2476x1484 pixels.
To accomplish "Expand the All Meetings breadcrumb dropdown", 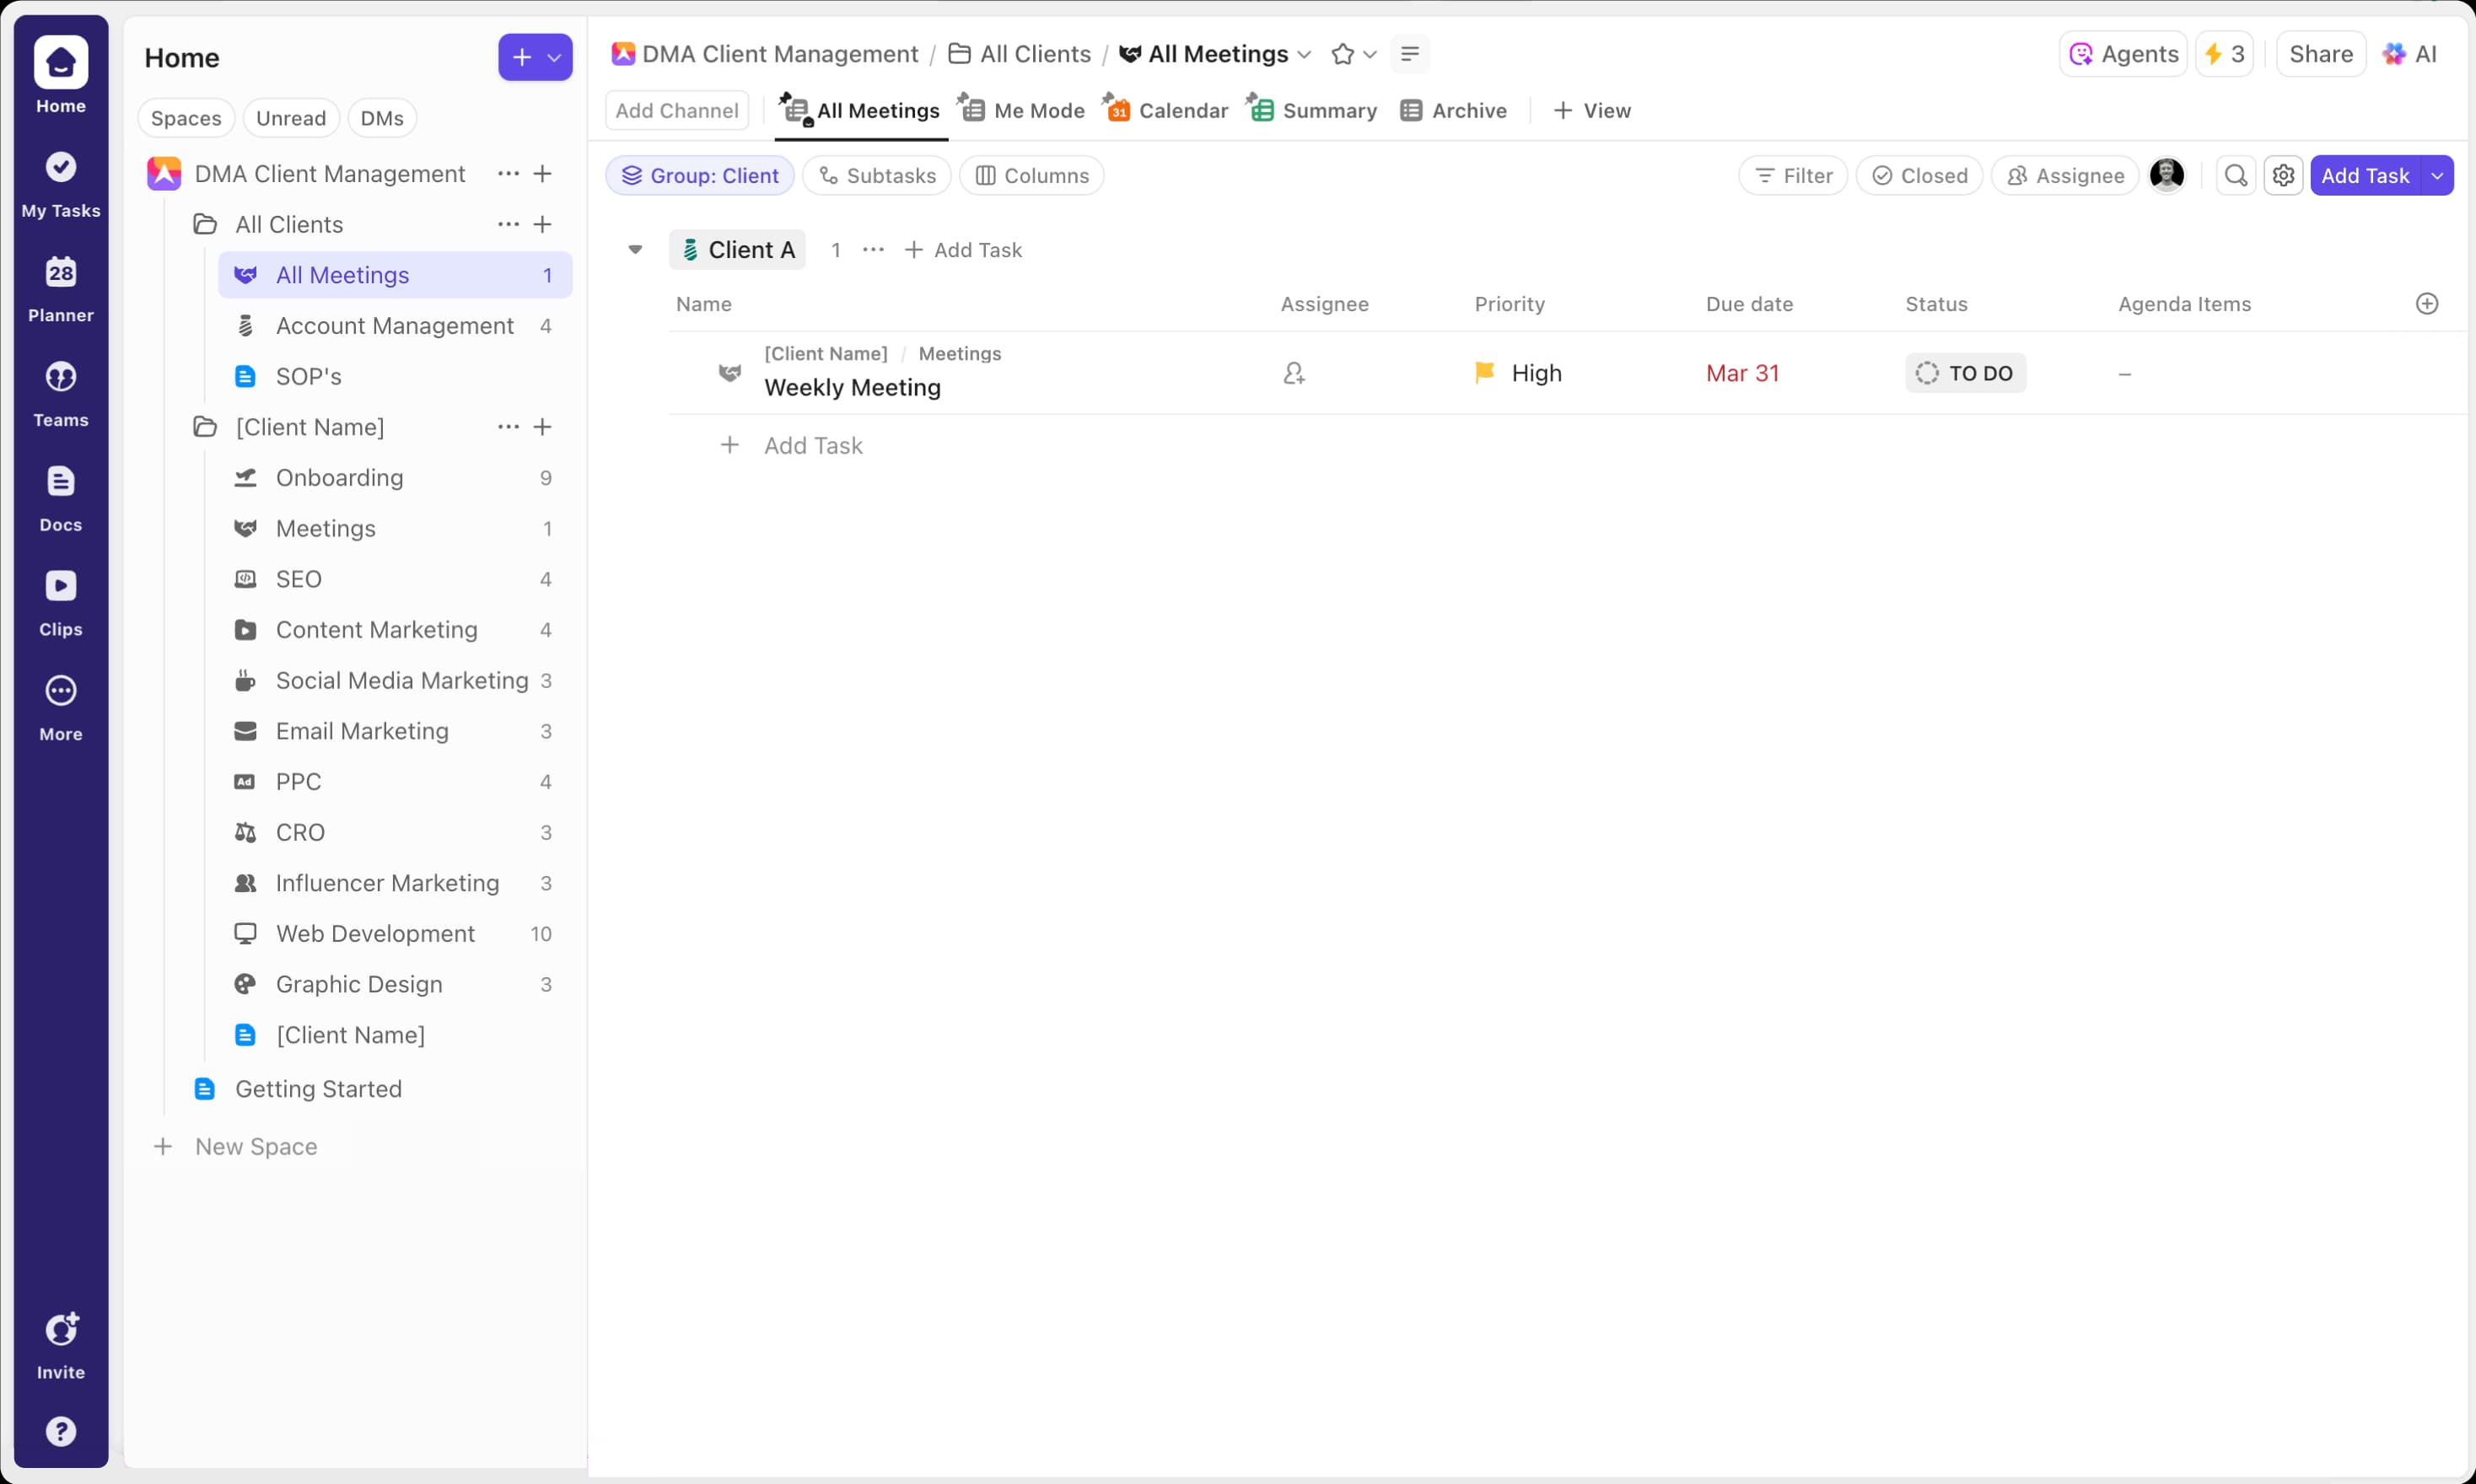I will click(x=1305, y=54).
